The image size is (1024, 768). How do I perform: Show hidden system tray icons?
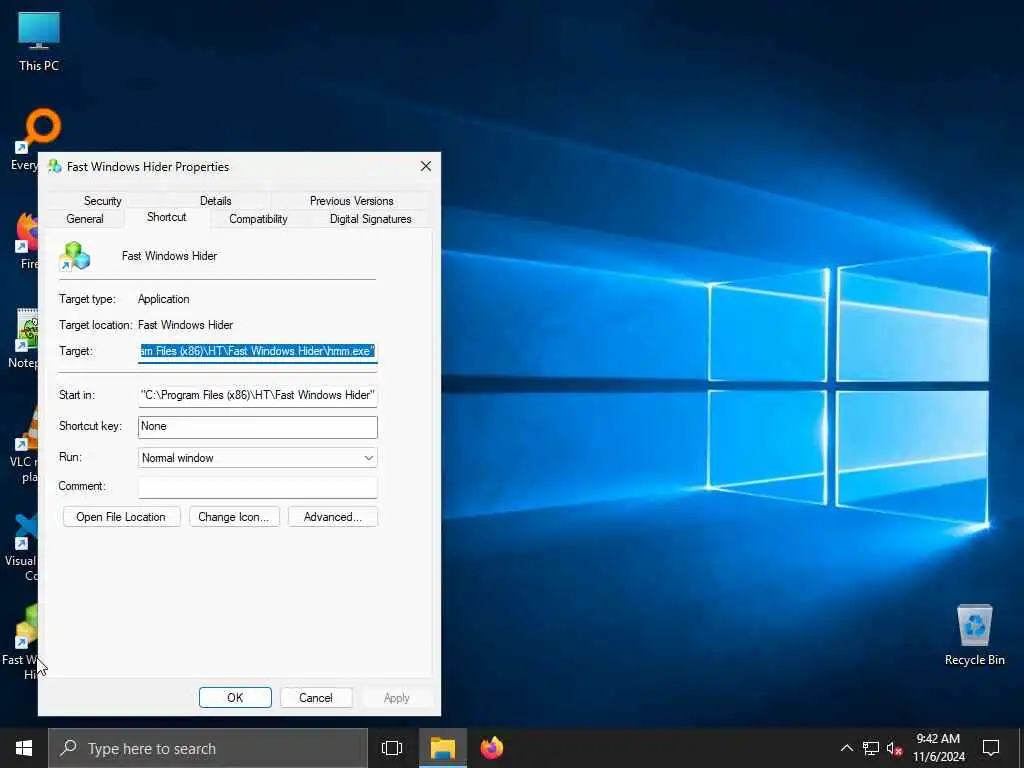pos(846,748)
